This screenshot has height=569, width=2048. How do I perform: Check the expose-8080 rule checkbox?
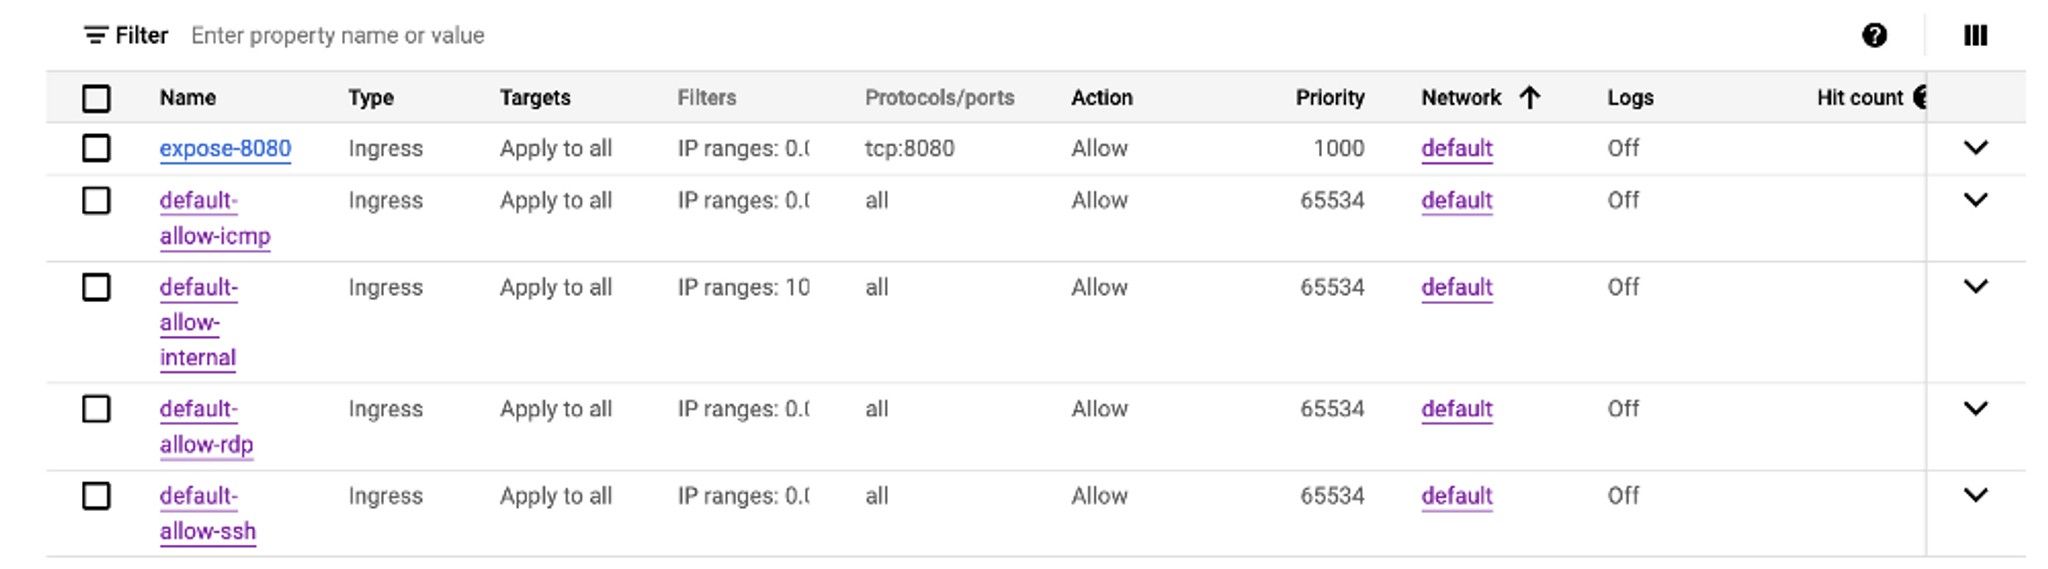pos(96,148)
